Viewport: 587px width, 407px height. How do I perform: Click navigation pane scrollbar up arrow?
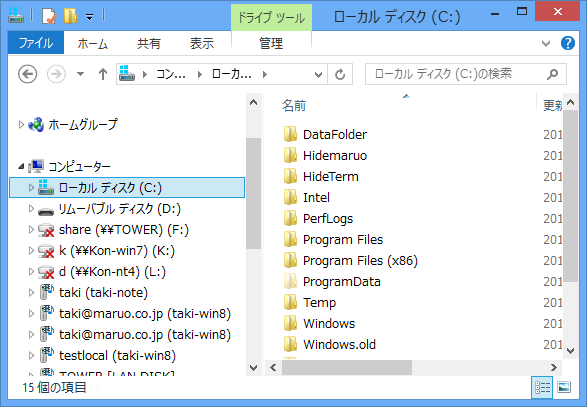[253, 103]
